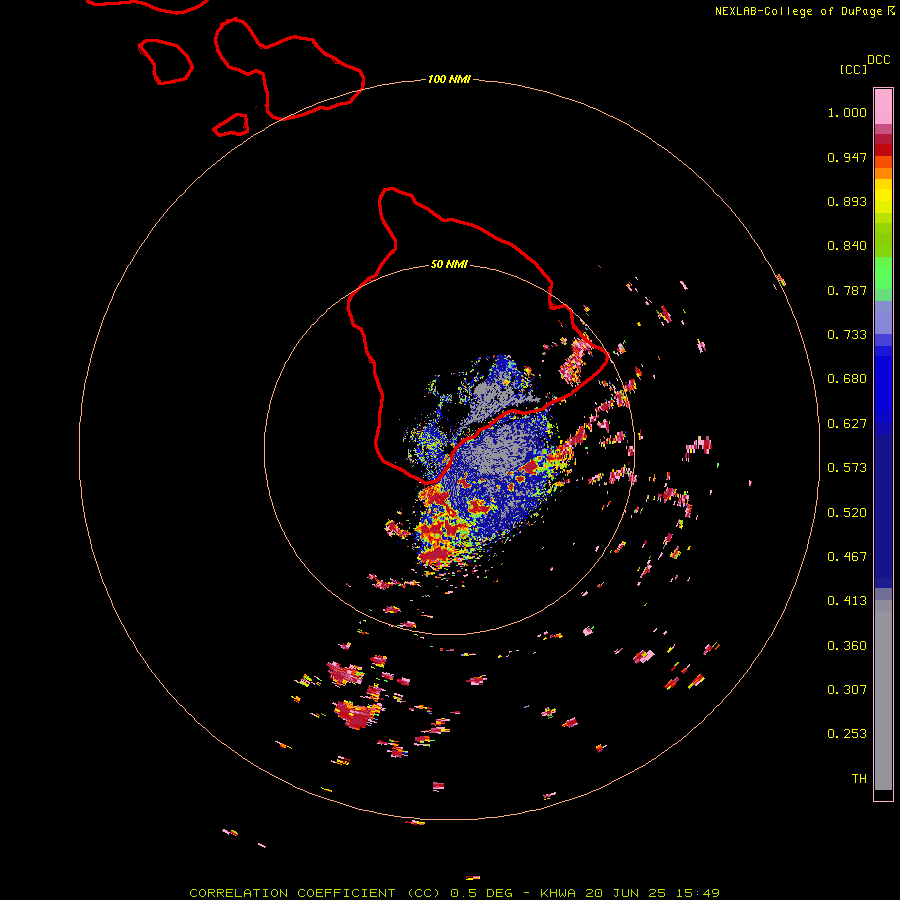Click the '0.787' scale value
900x900 pixels.
847,290
